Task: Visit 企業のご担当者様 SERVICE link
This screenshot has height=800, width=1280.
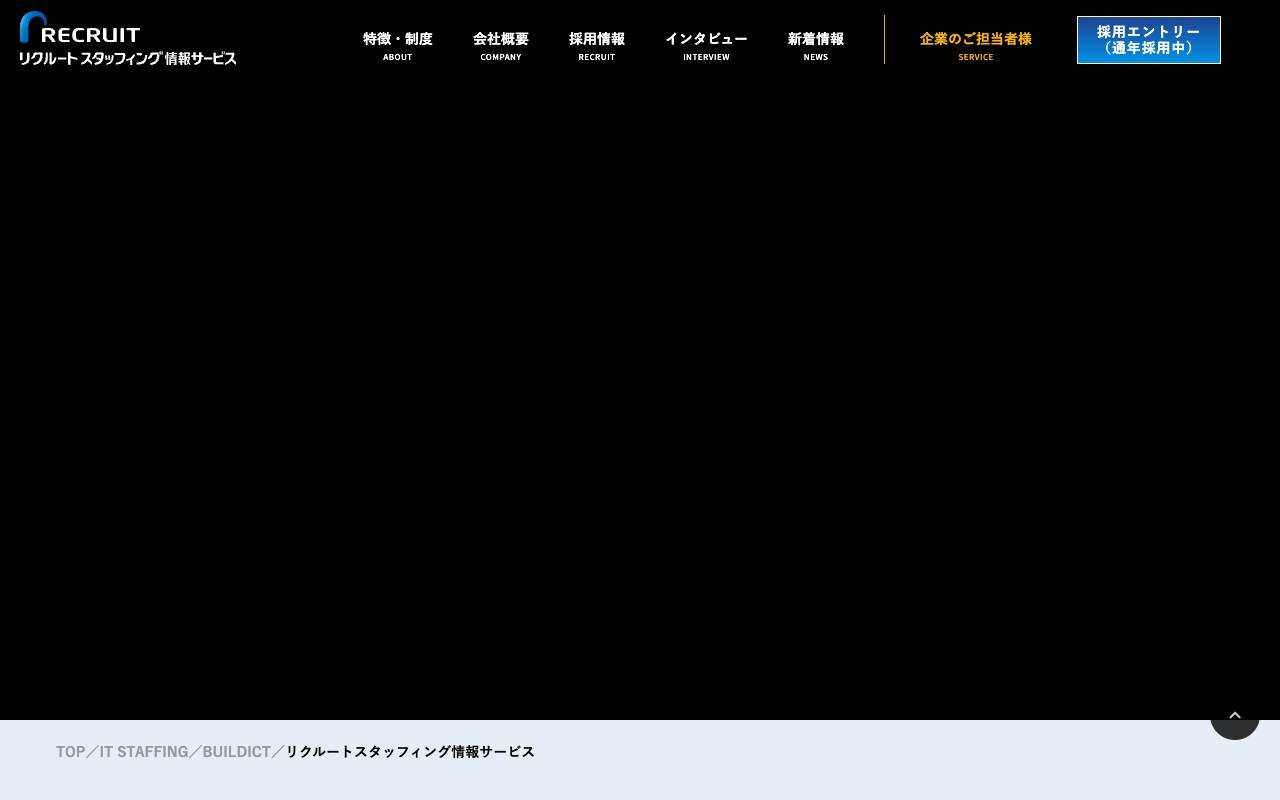Action: tap(976, 45)
